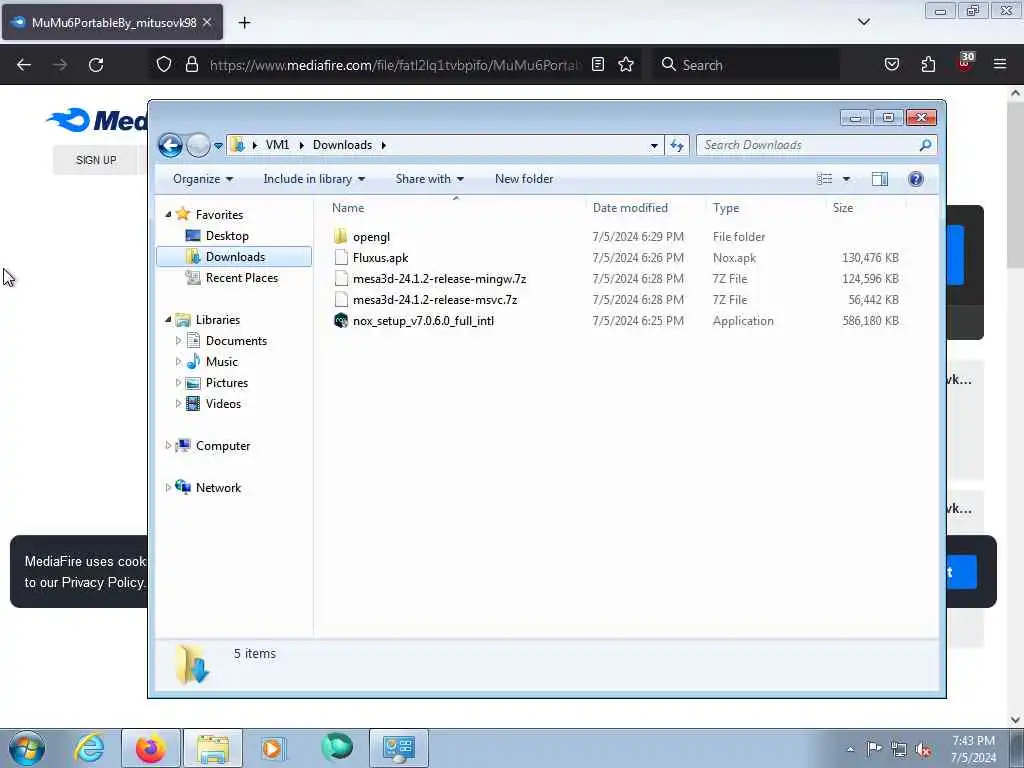Viewport: 1024px width, 768px height.
Task: Select the Pictures library
Action: pyautogui.click(x=227, y=383)
